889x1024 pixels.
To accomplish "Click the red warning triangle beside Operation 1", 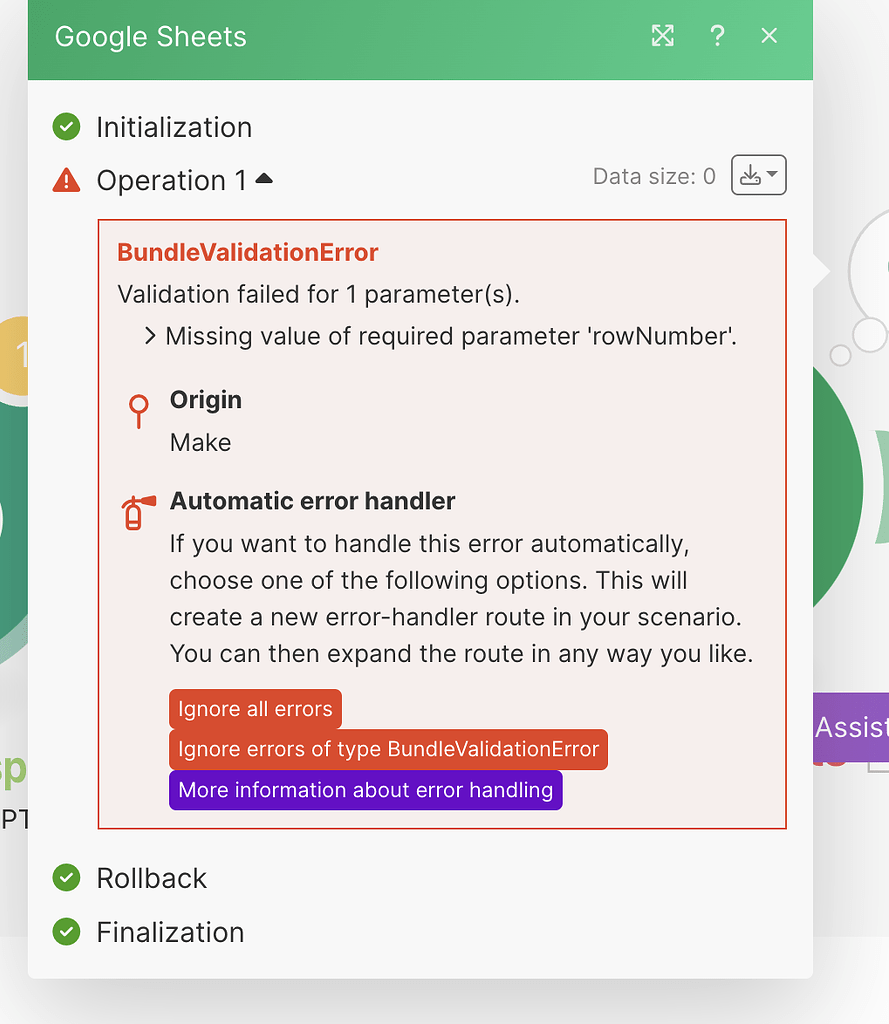I will 66,180.
